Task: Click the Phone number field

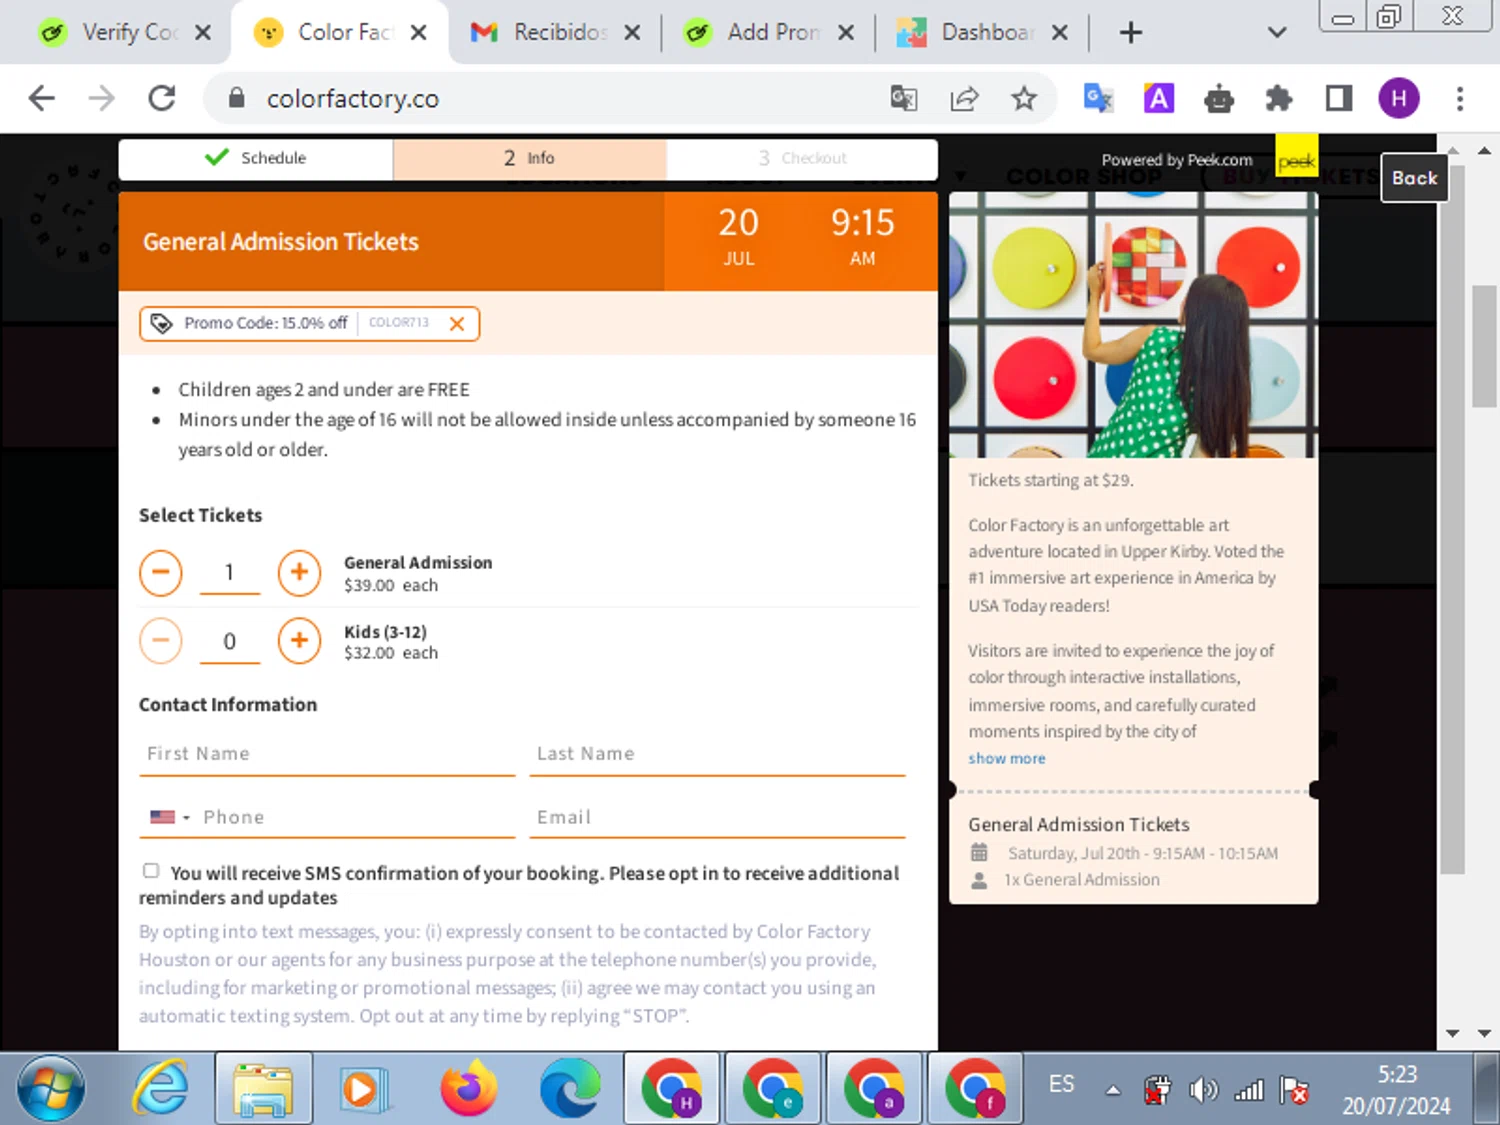Action: [x=357, y=817]
